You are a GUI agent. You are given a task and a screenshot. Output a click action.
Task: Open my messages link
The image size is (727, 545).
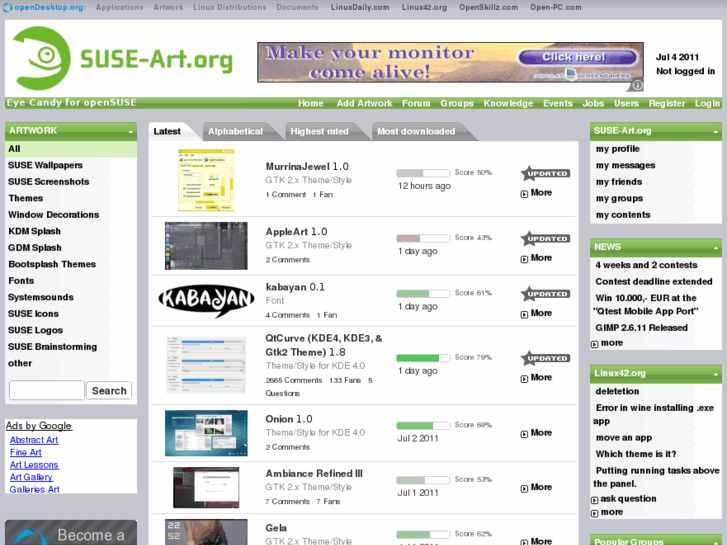coord(625,165)
